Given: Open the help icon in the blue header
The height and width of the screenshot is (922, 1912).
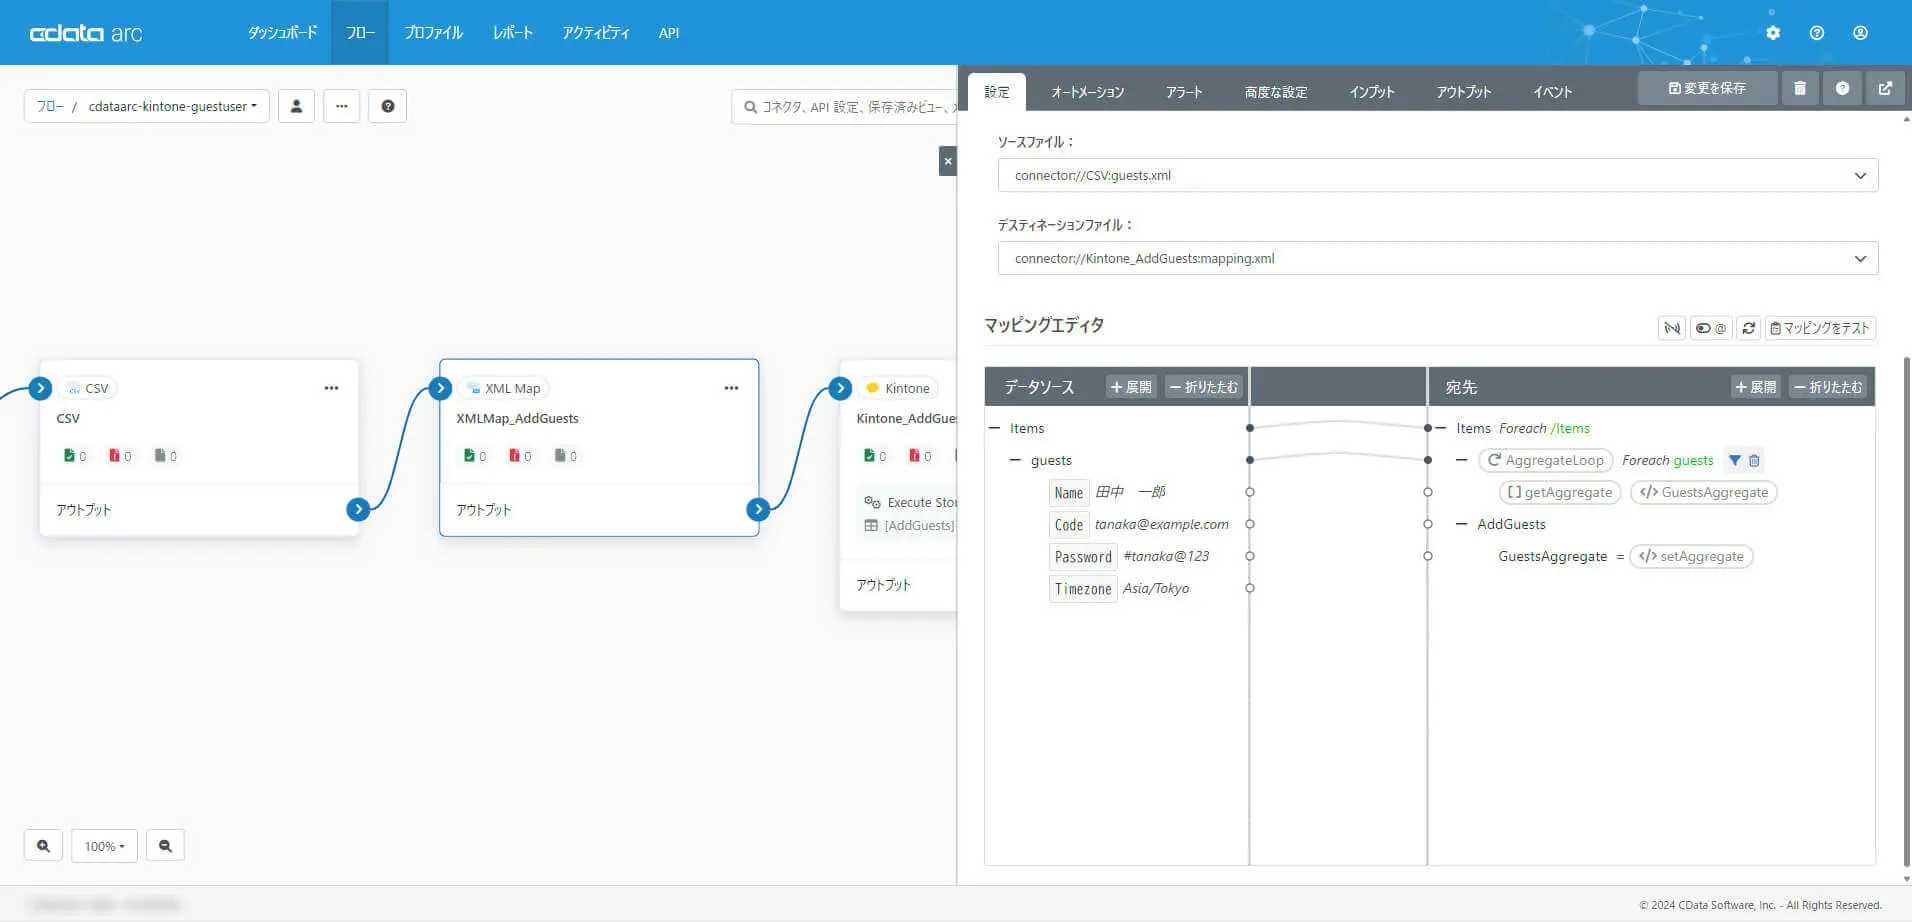Looking at the screenshot, I should tap(1817, 33).
